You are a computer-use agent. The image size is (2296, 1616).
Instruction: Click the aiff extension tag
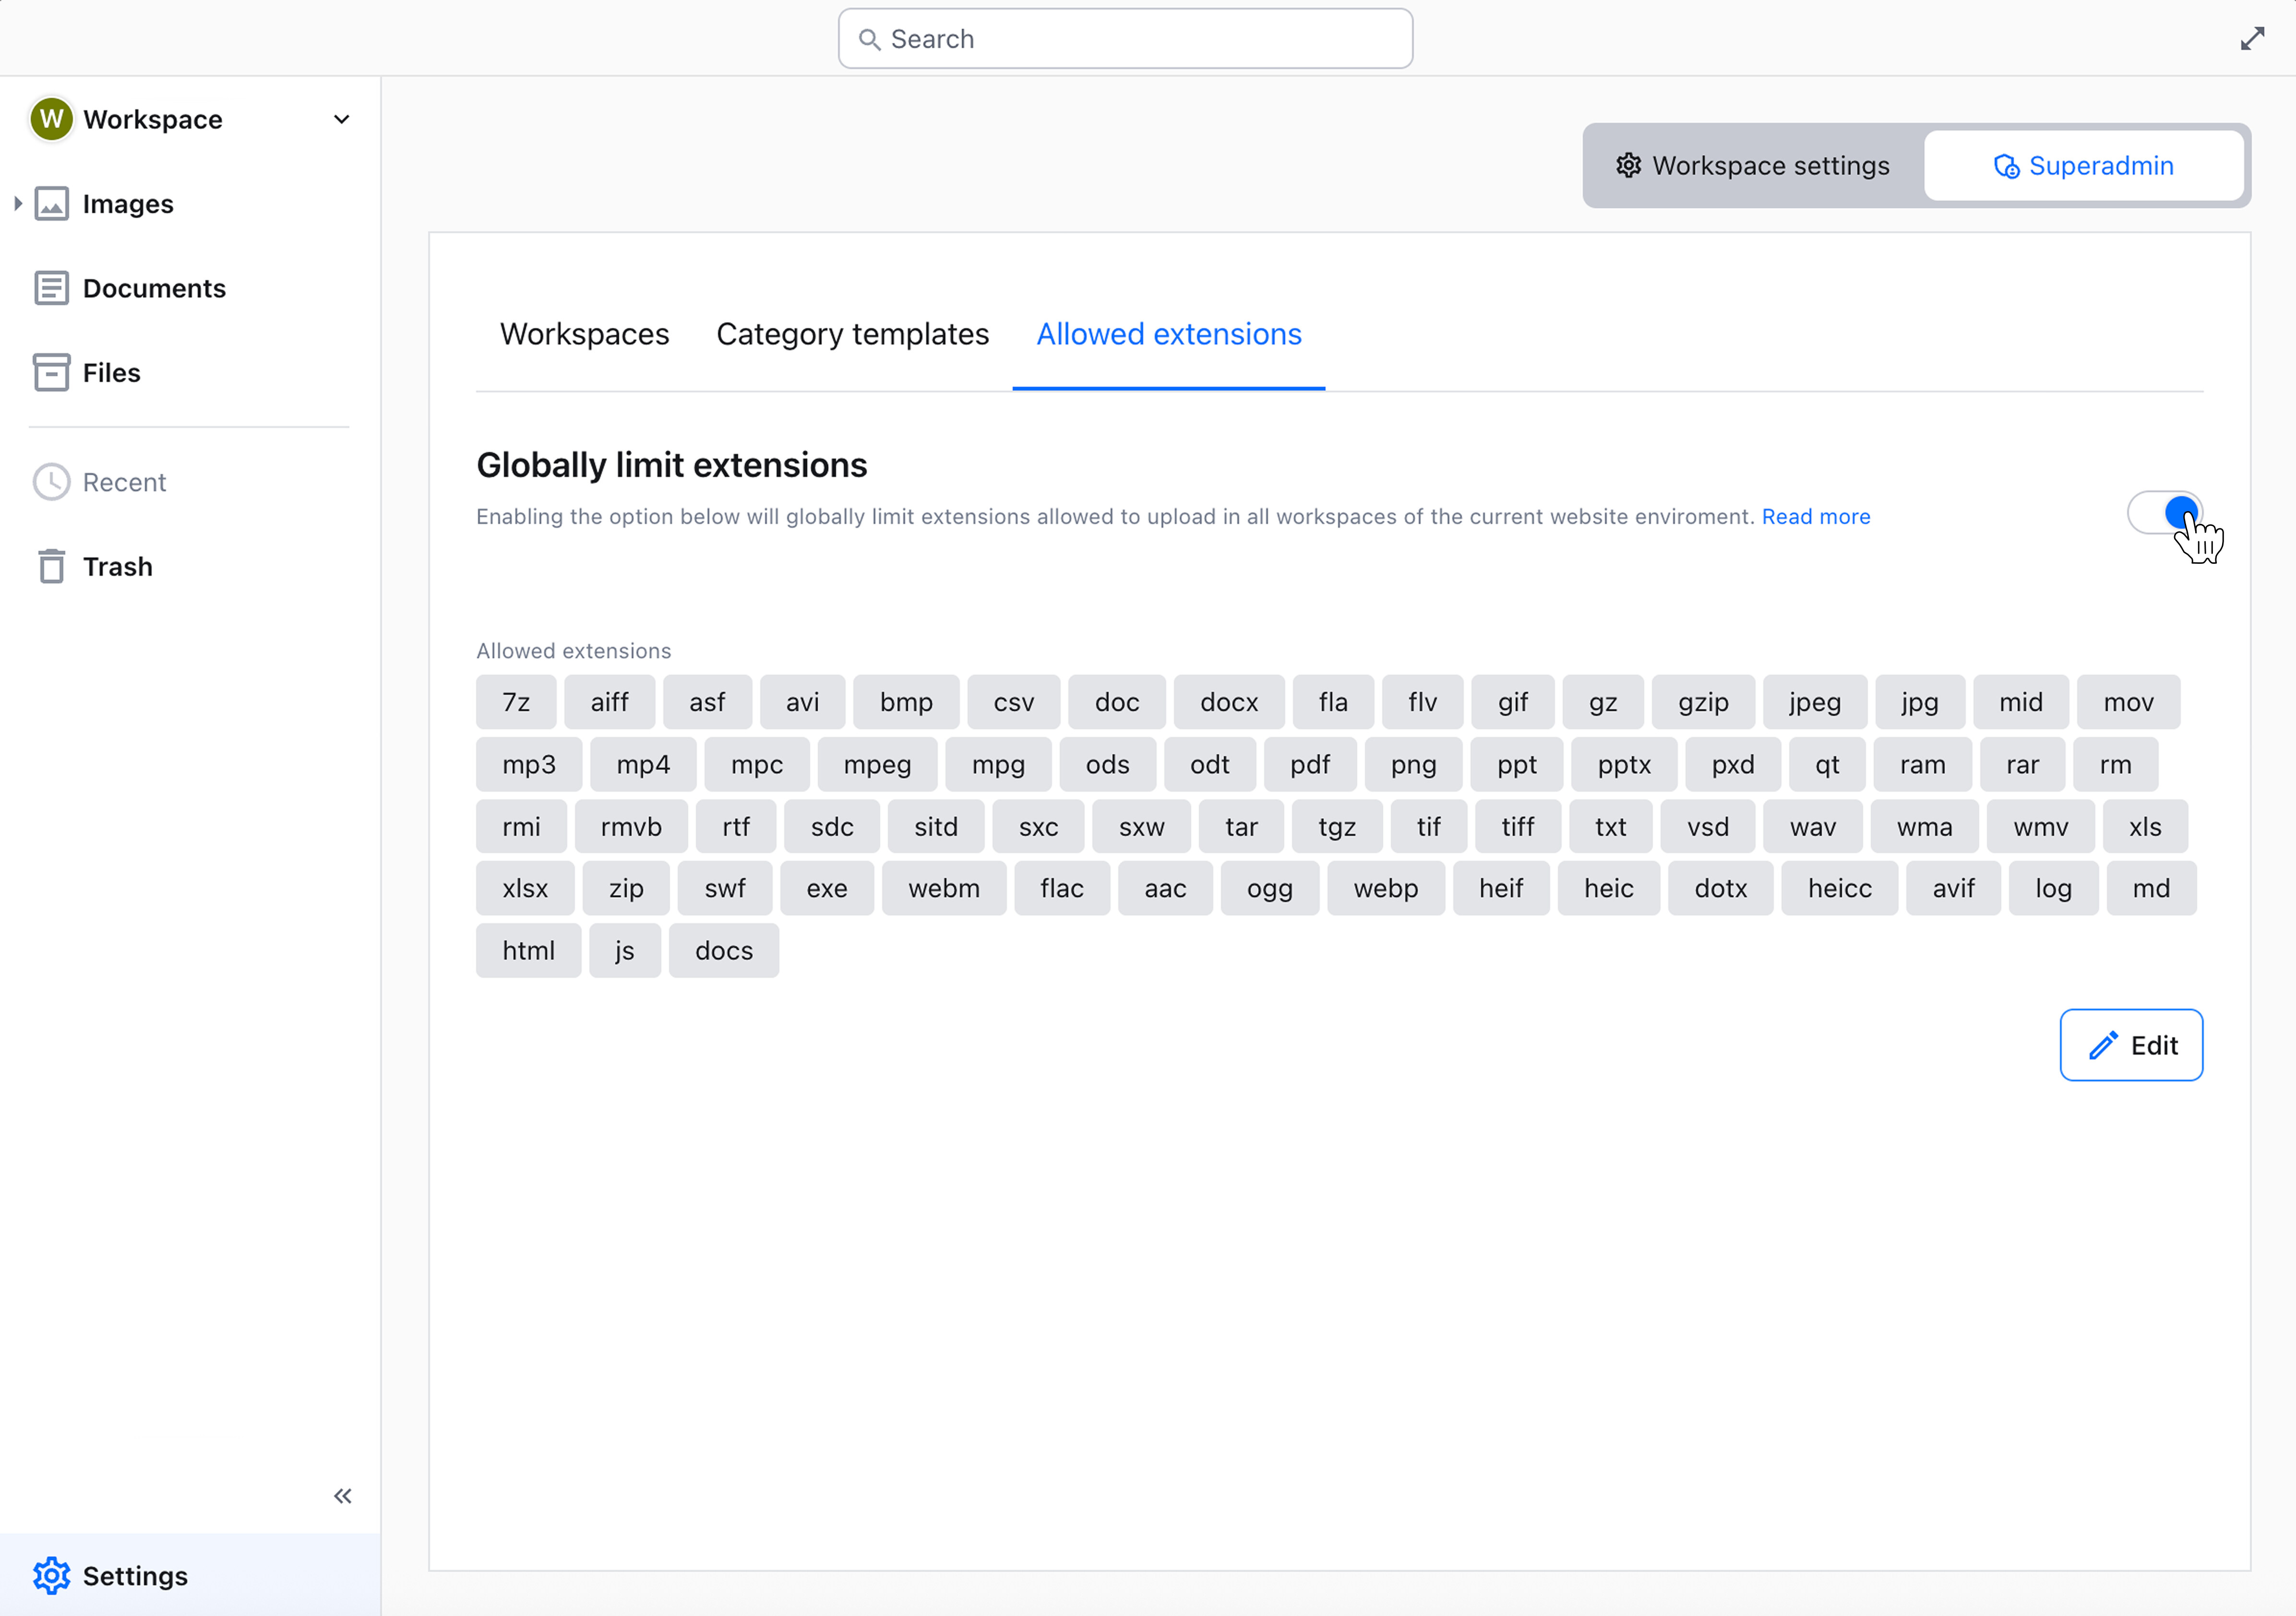609,702
